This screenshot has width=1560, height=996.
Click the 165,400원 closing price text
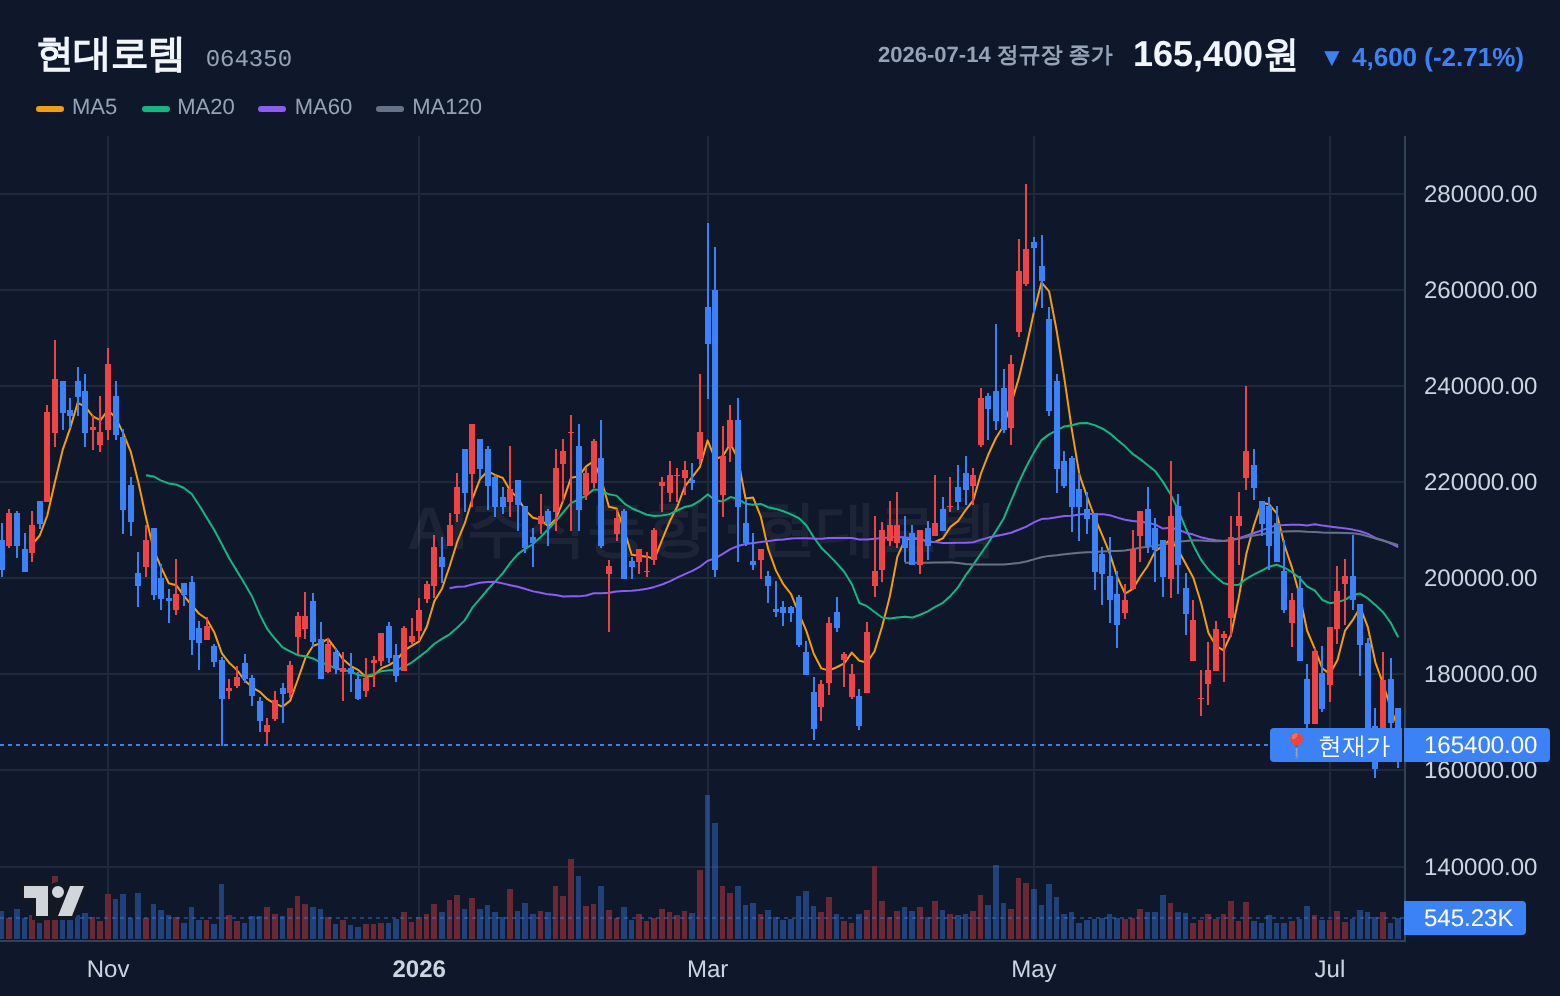tap(1215, 55)
